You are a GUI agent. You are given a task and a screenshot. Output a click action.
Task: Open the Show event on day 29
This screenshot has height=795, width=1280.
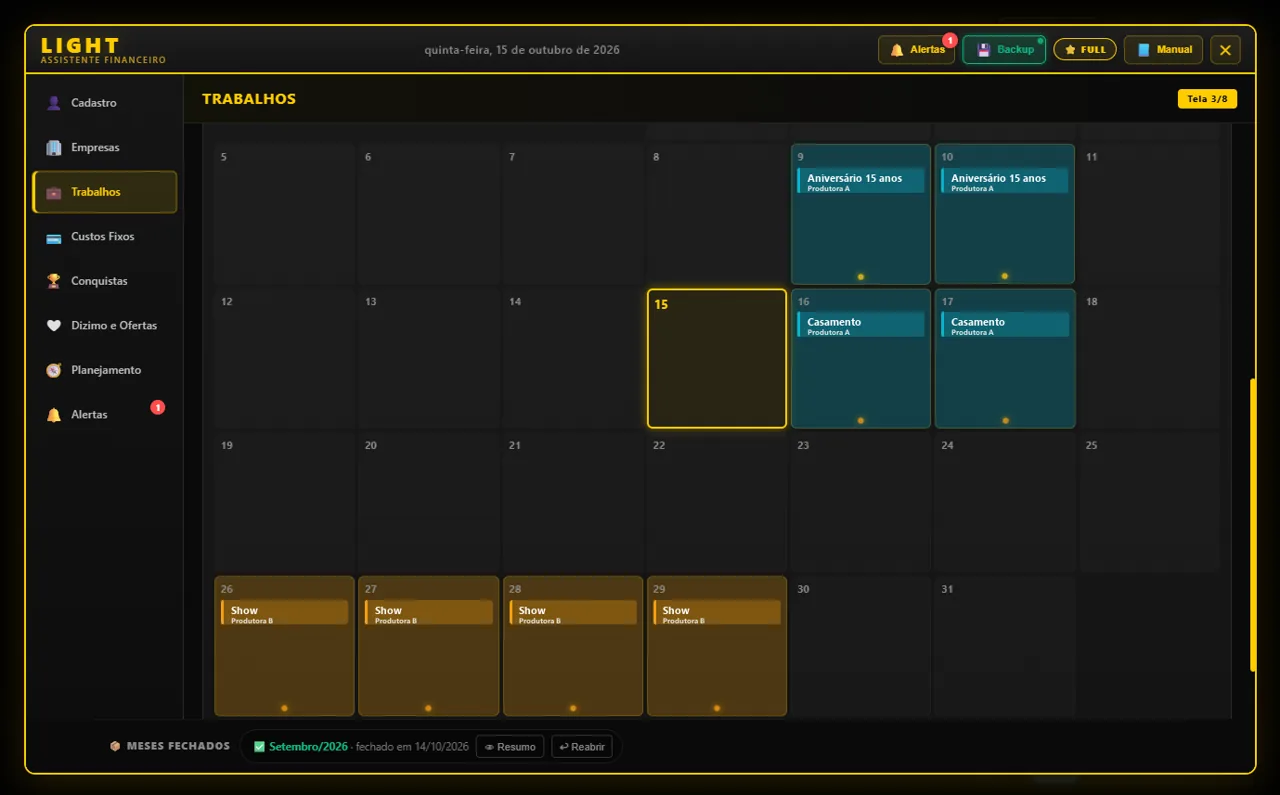tap(717, 613)
